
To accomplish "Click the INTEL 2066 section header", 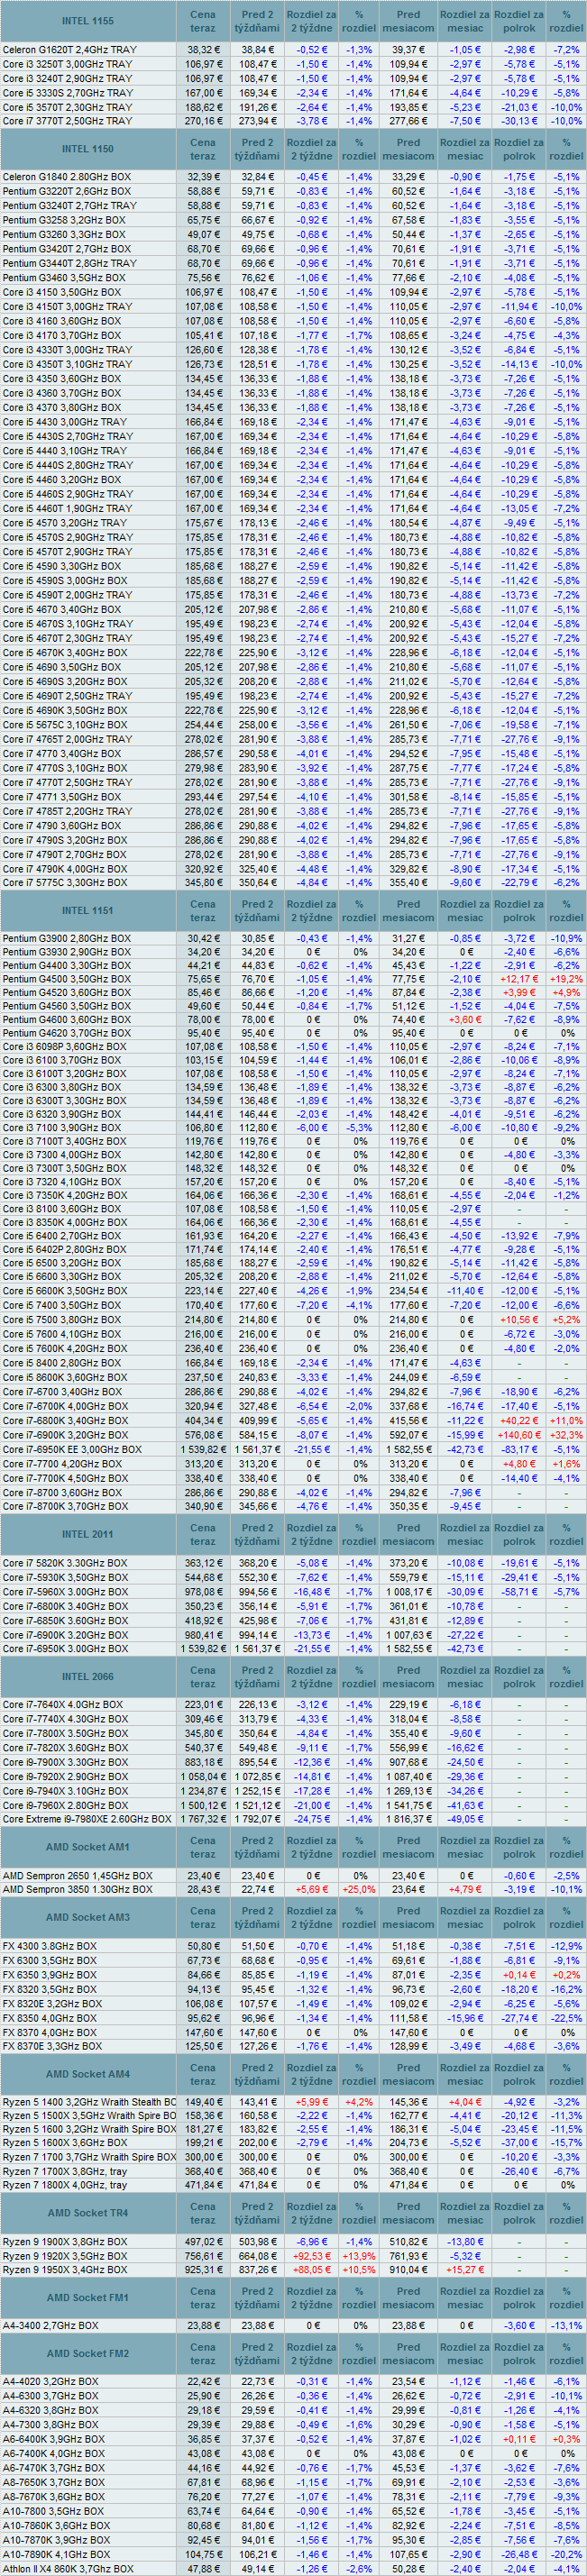I will click(88, 1677).
